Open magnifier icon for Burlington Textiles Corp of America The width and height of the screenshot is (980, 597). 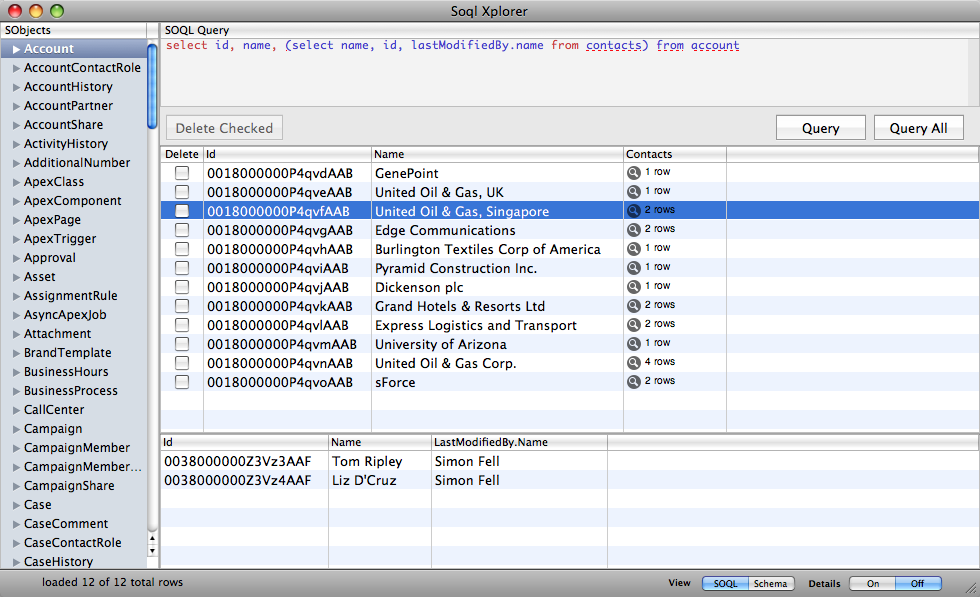(634, 249)
